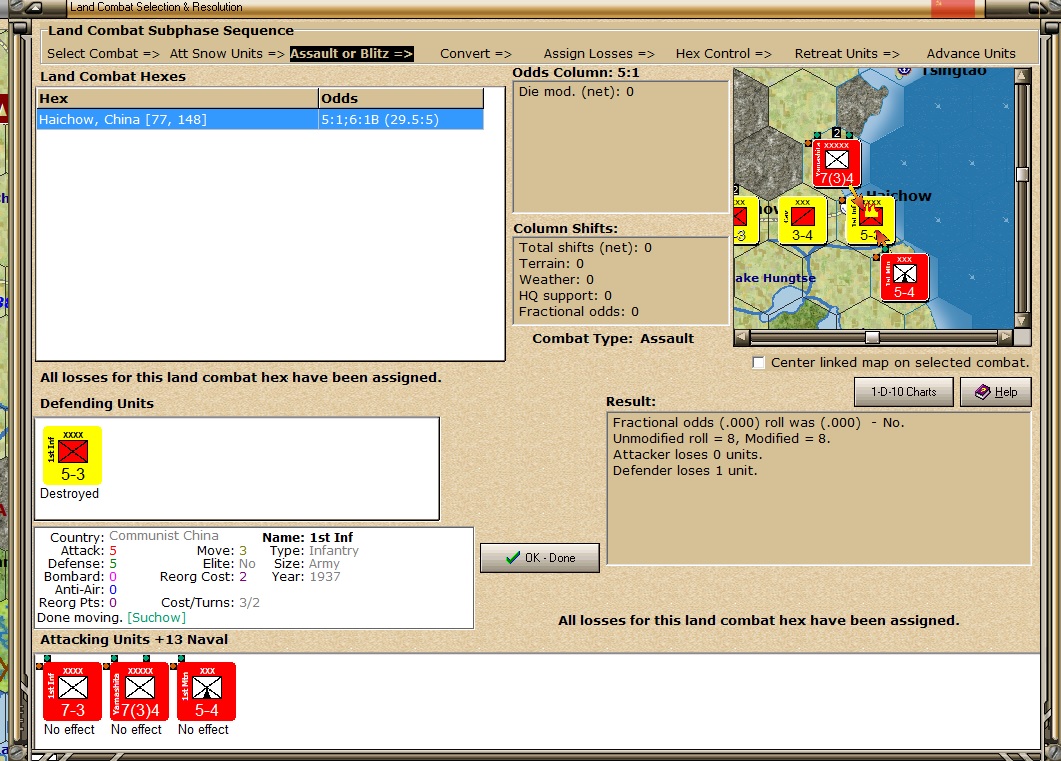Click the [Suchow] location link
Screen dimensions: 1061x761
tap(156, 618)
